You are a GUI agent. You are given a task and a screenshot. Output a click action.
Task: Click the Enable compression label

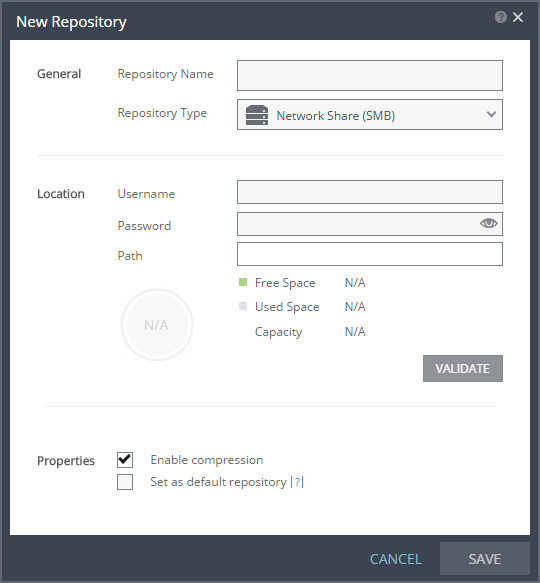click(x=207, y=460)
